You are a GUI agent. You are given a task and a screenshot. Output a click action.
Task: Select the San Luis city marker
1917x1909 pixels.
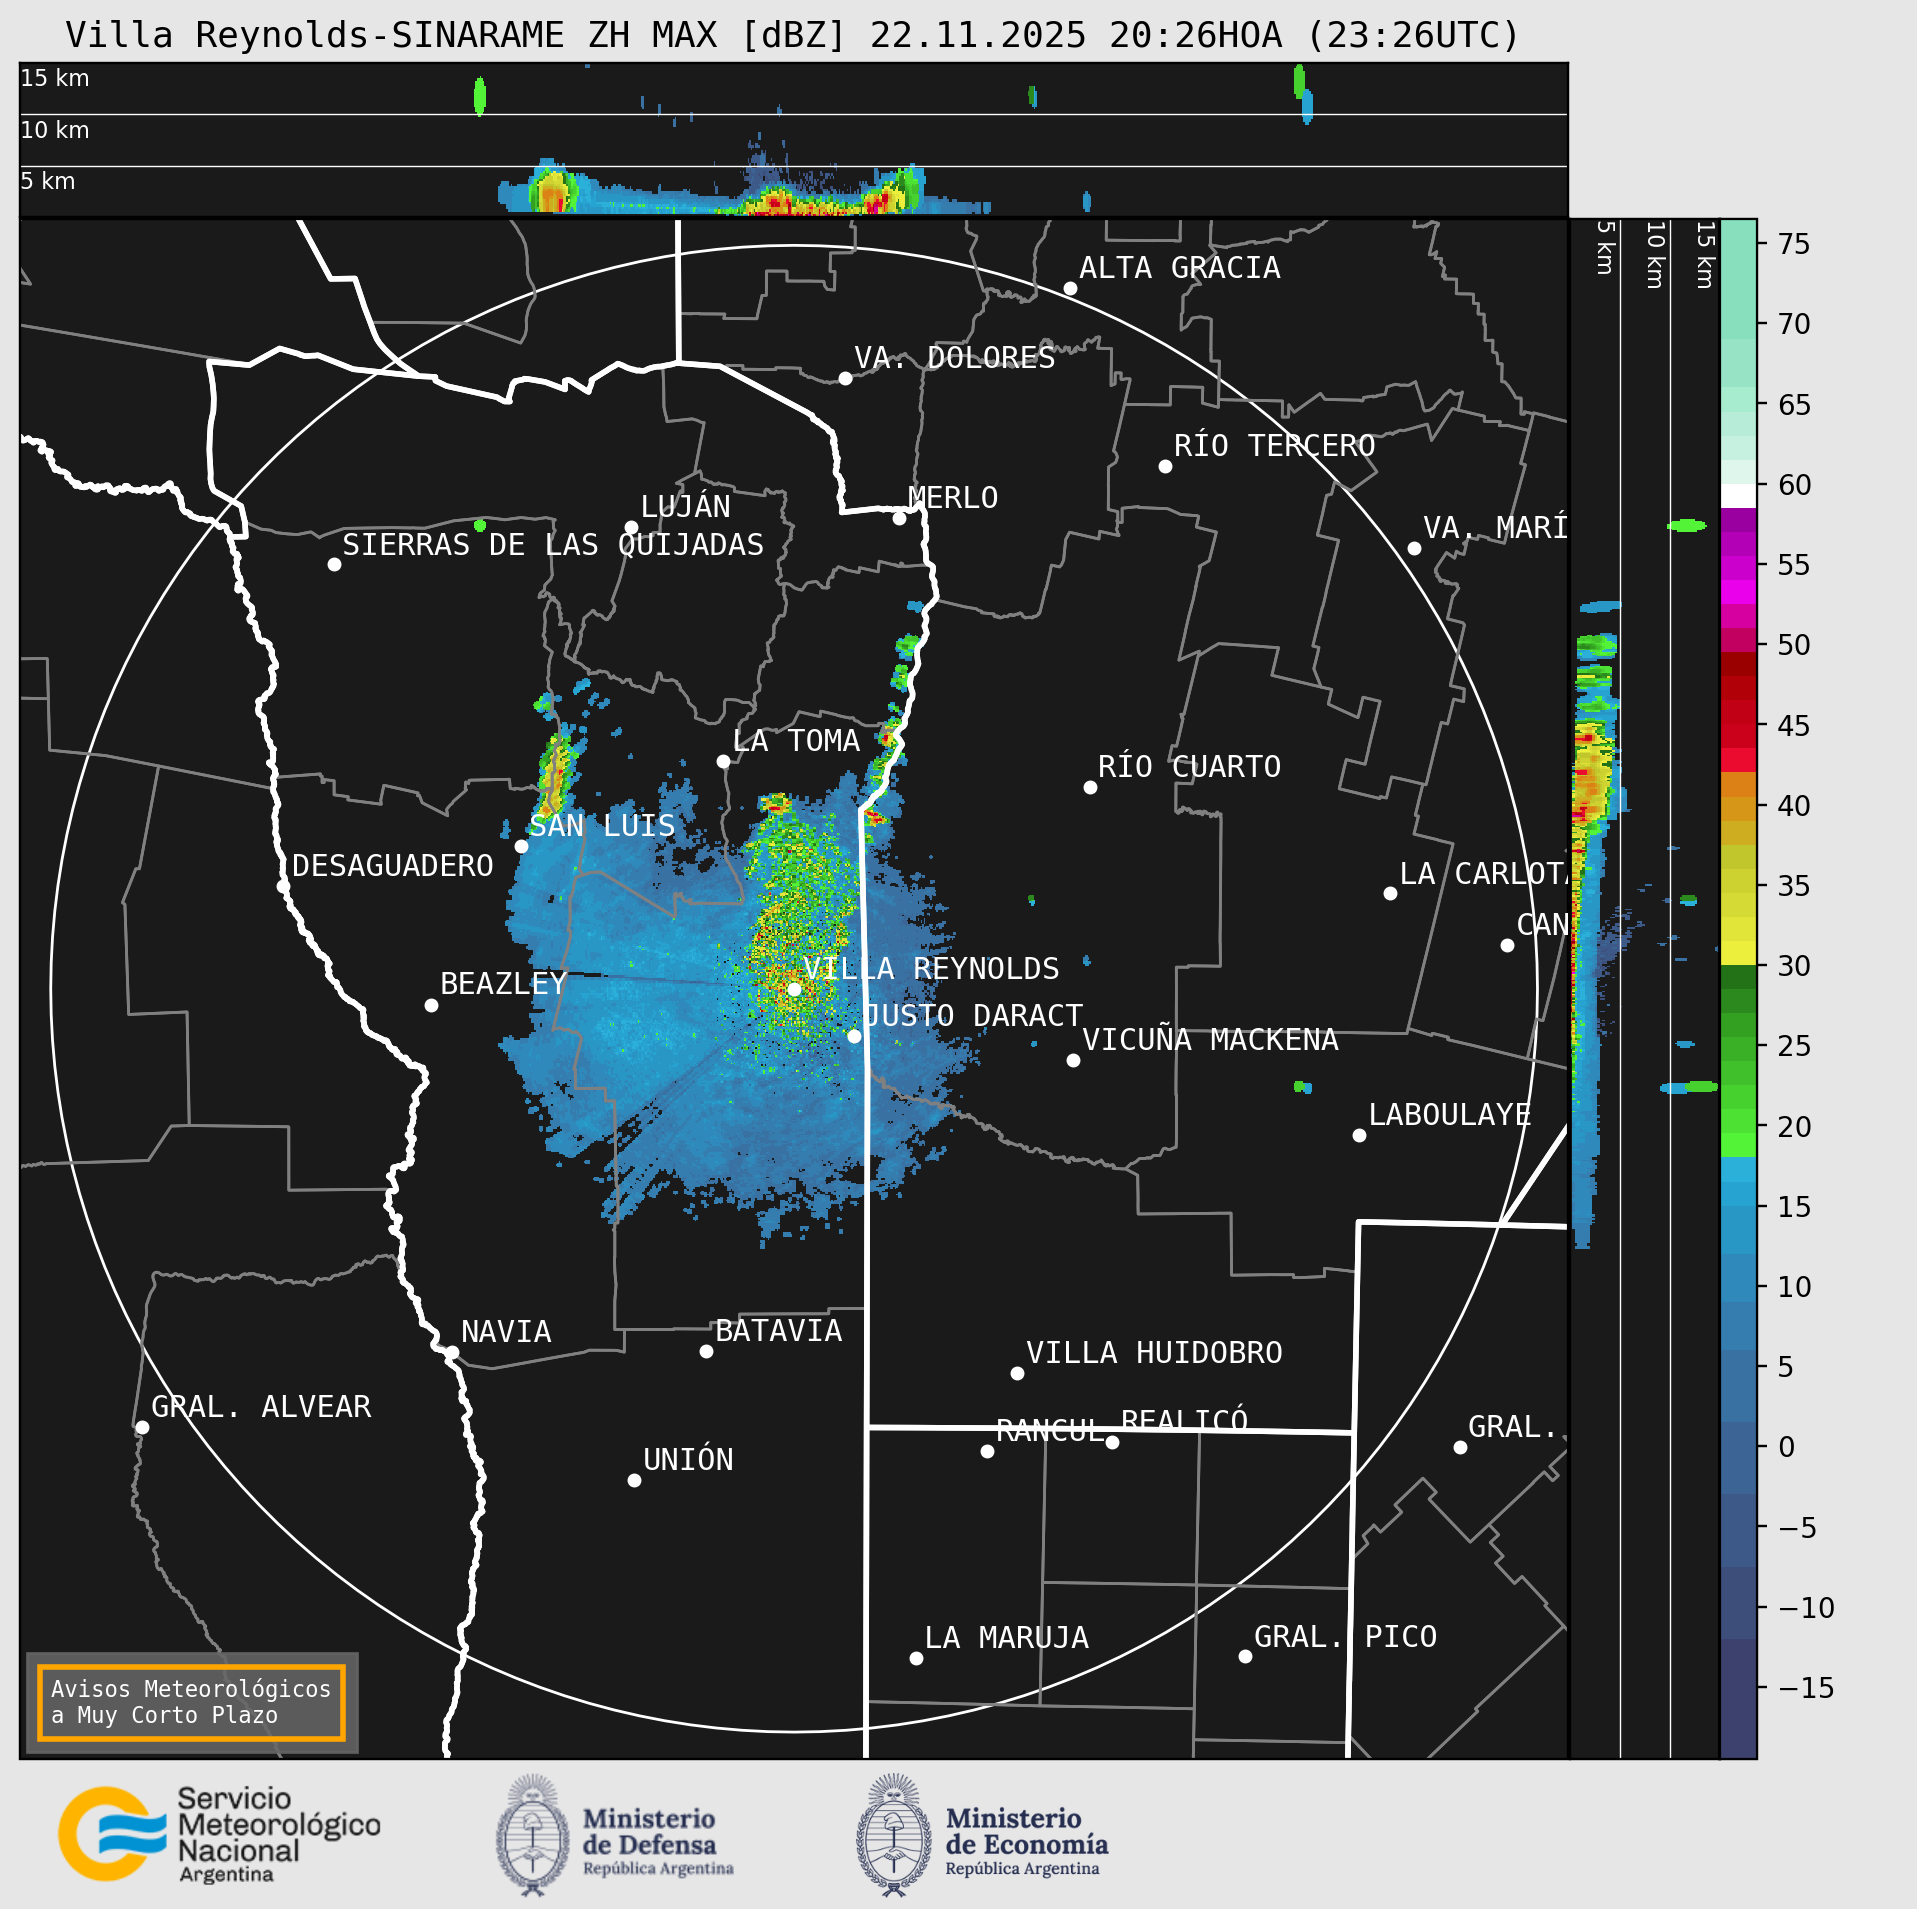coord(521,846)
